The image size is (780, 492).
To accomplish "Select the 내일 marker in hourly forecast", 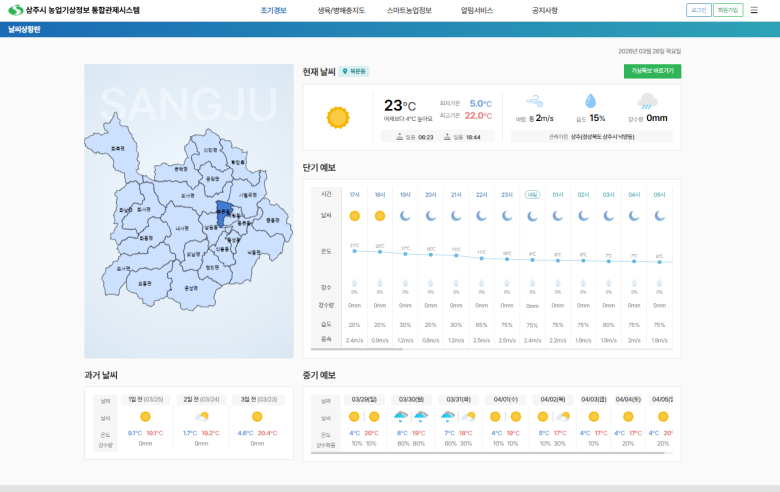I will pyautogui.click(x=532, y=194).
